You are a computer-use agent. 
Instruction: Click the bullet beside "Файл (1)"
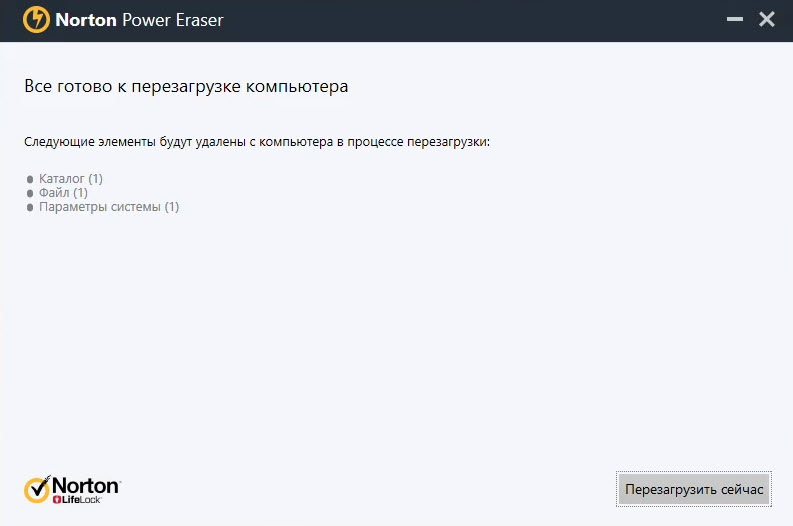point(30,194)
